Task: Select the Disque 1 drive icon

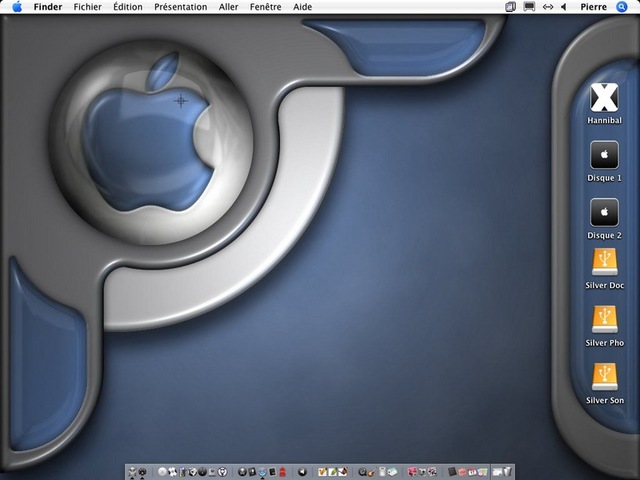Action: [604, 155]
